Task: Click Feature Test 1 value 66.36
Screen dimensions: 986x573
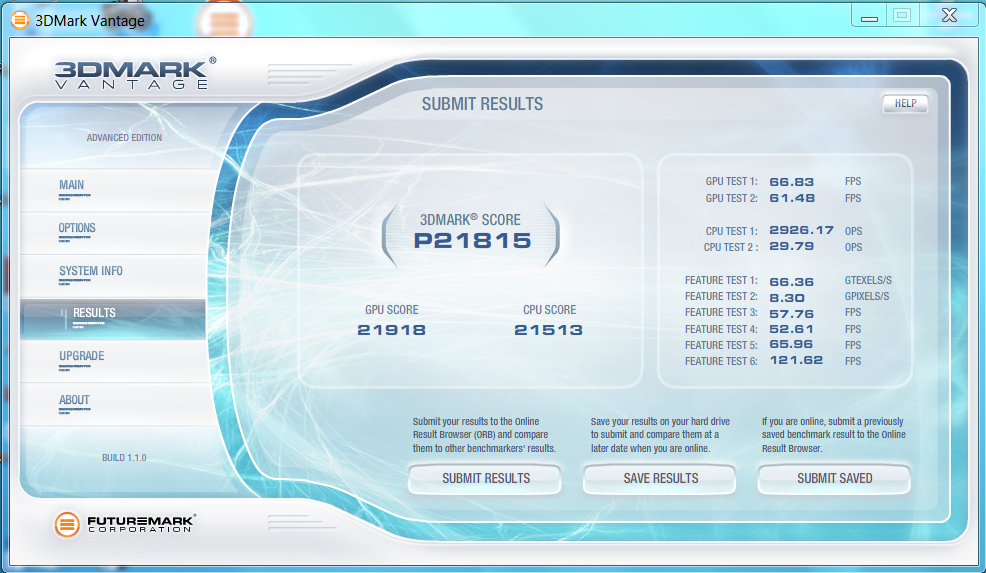Action: [x=792, y=282]
